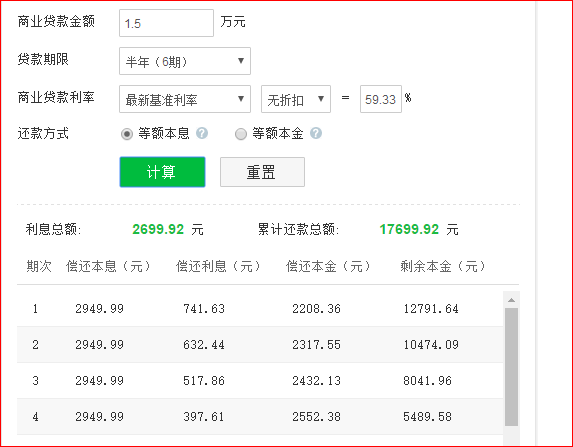Focus the 59.33 interest rate field

(x=381, y=99)
